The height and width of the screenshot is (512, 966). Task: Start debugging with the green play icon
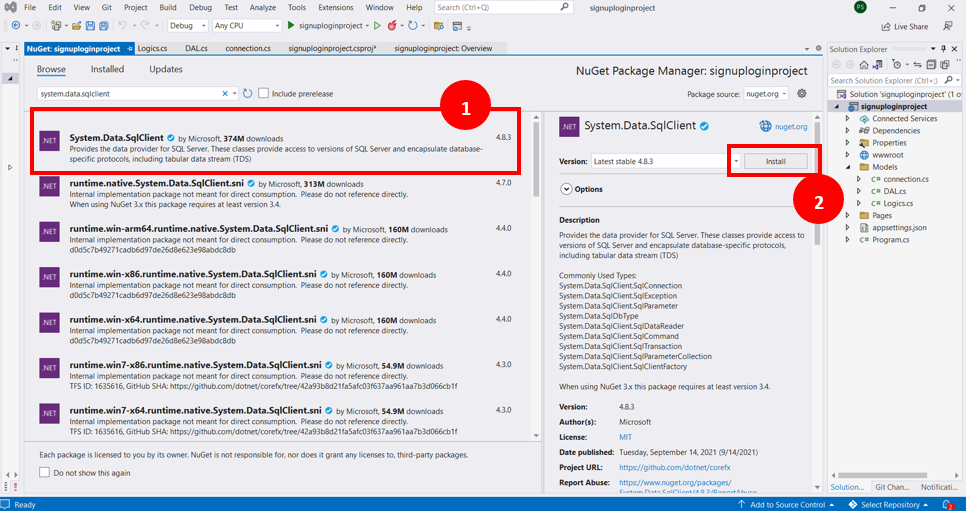click(x=292, y=26)
